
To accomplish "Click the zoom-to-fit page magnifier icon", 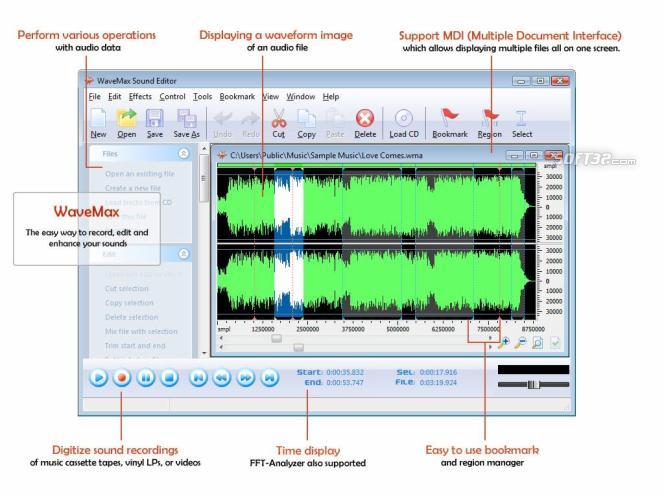I will pyautogui.click(x=537, y=342).
